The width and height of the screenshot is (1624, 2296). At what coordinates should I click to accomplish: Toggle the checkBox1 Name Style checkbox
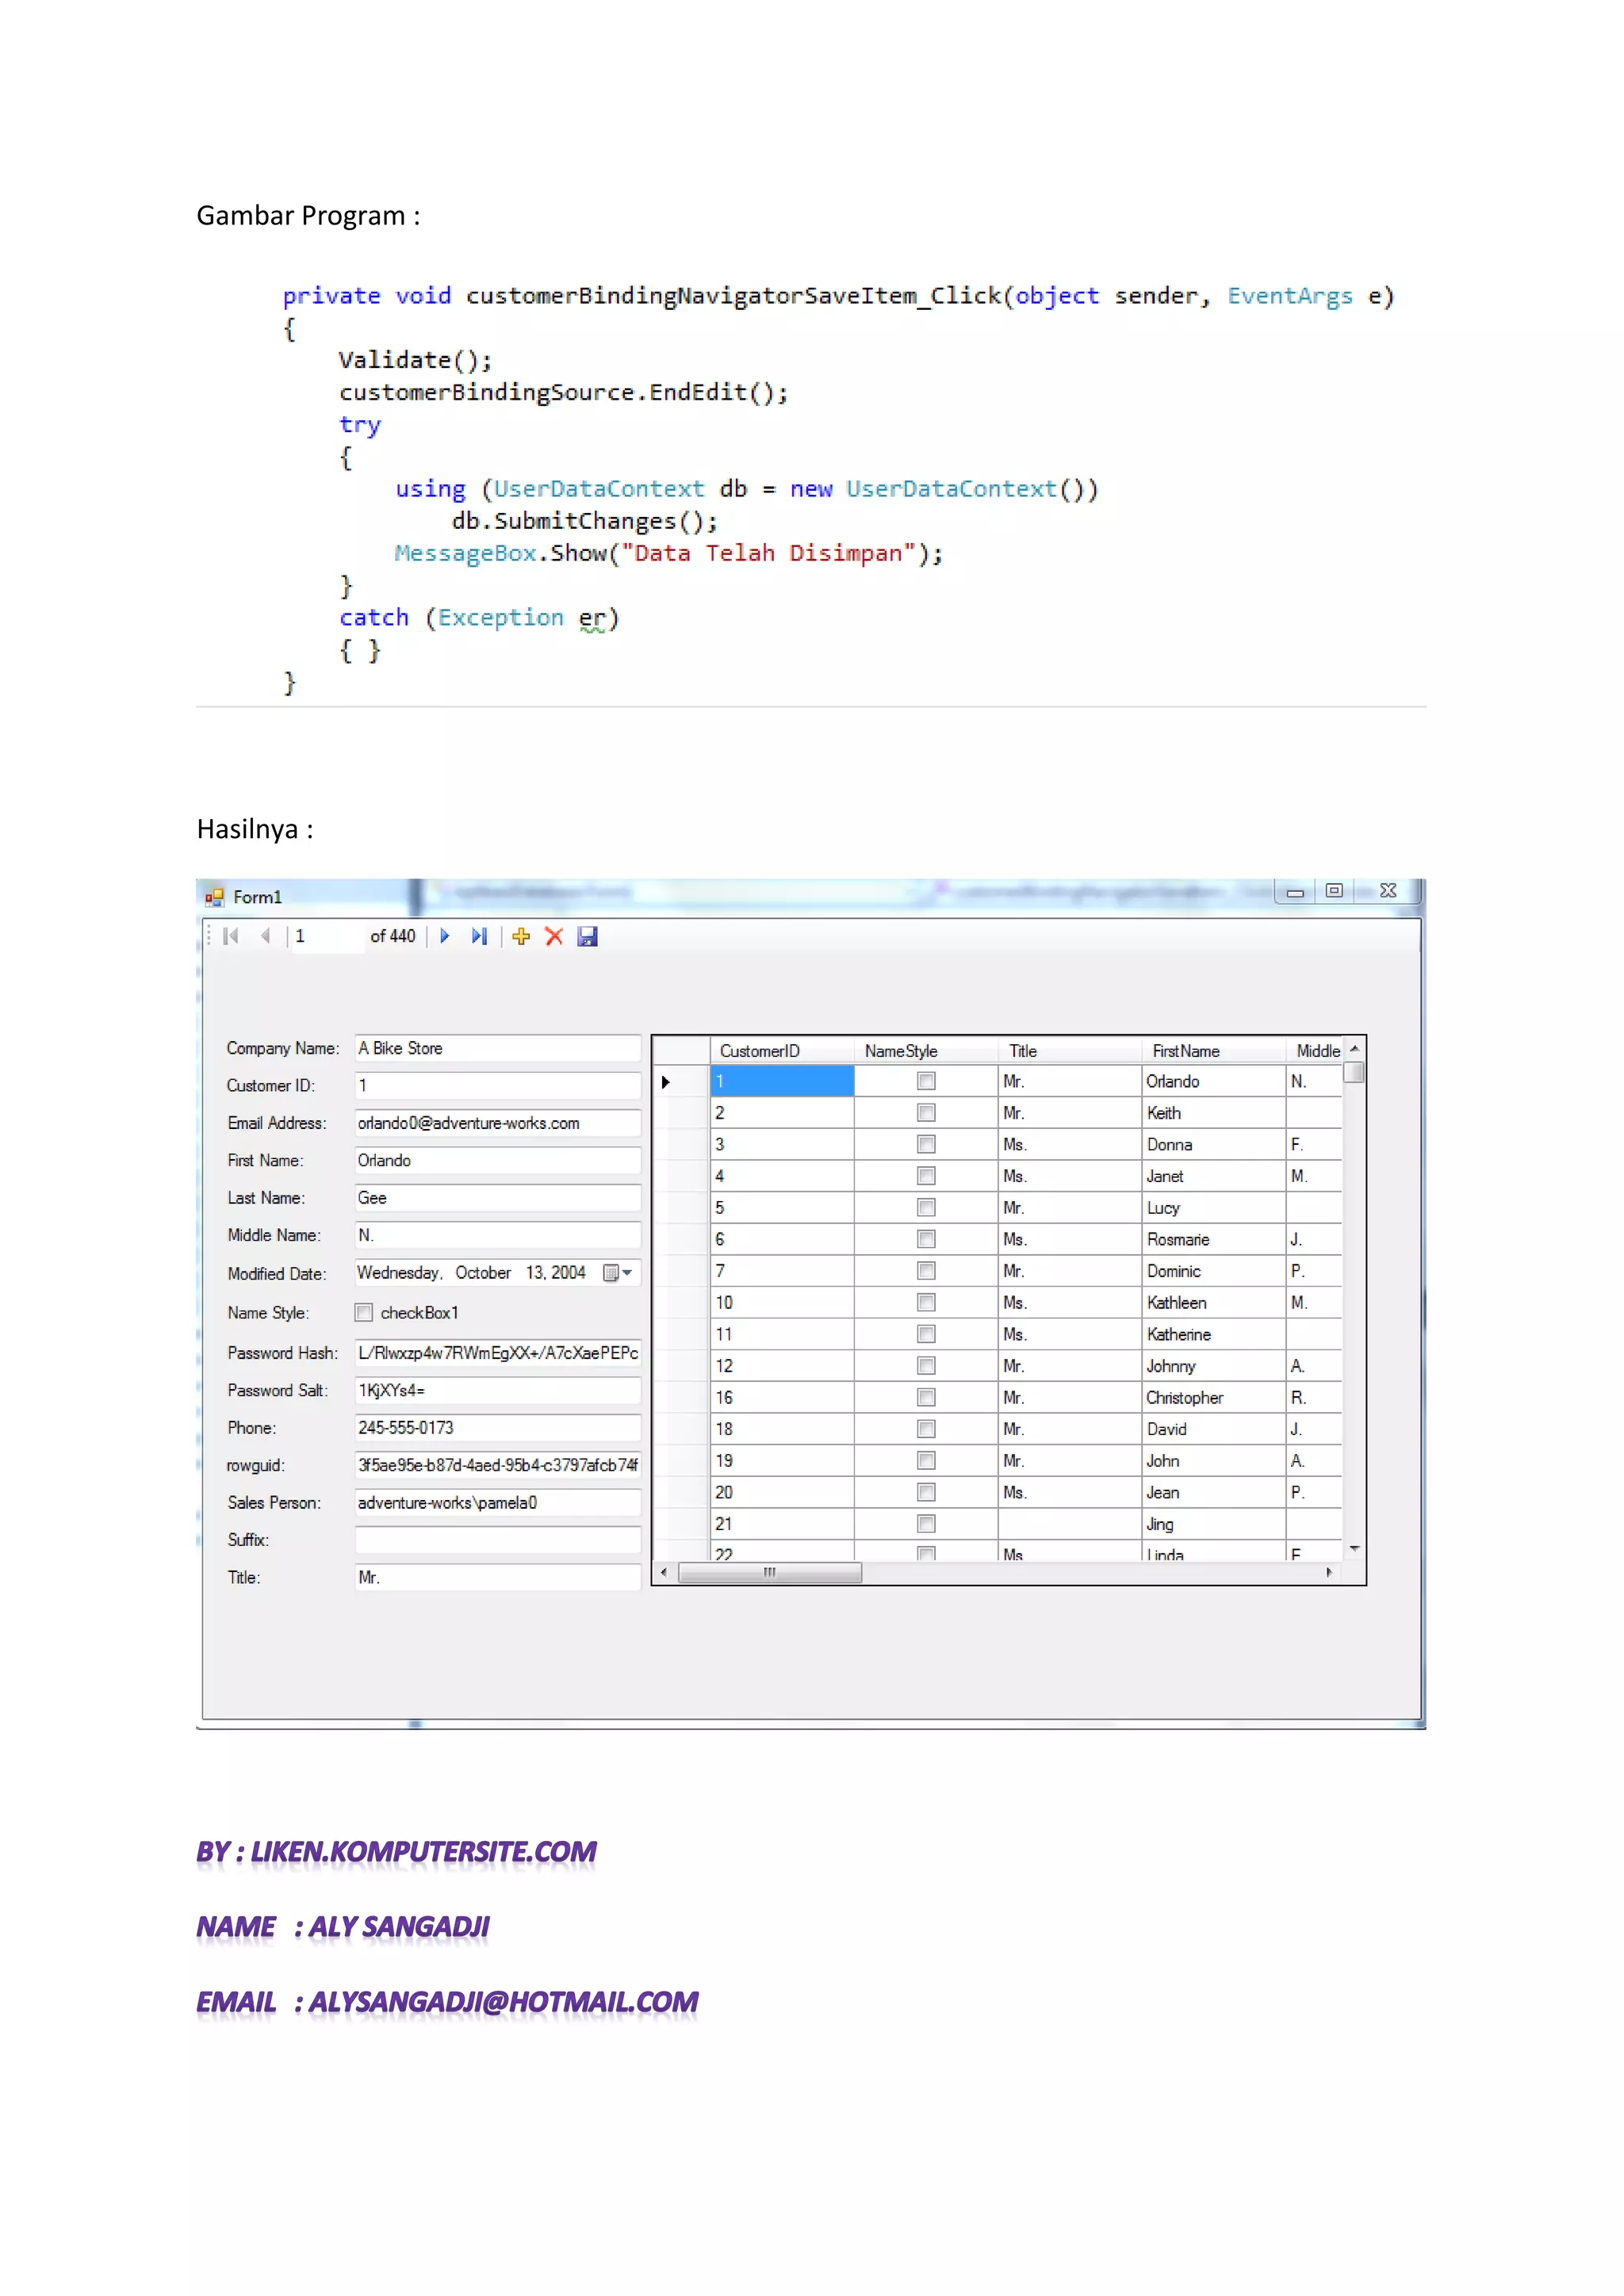(364, 1312)
